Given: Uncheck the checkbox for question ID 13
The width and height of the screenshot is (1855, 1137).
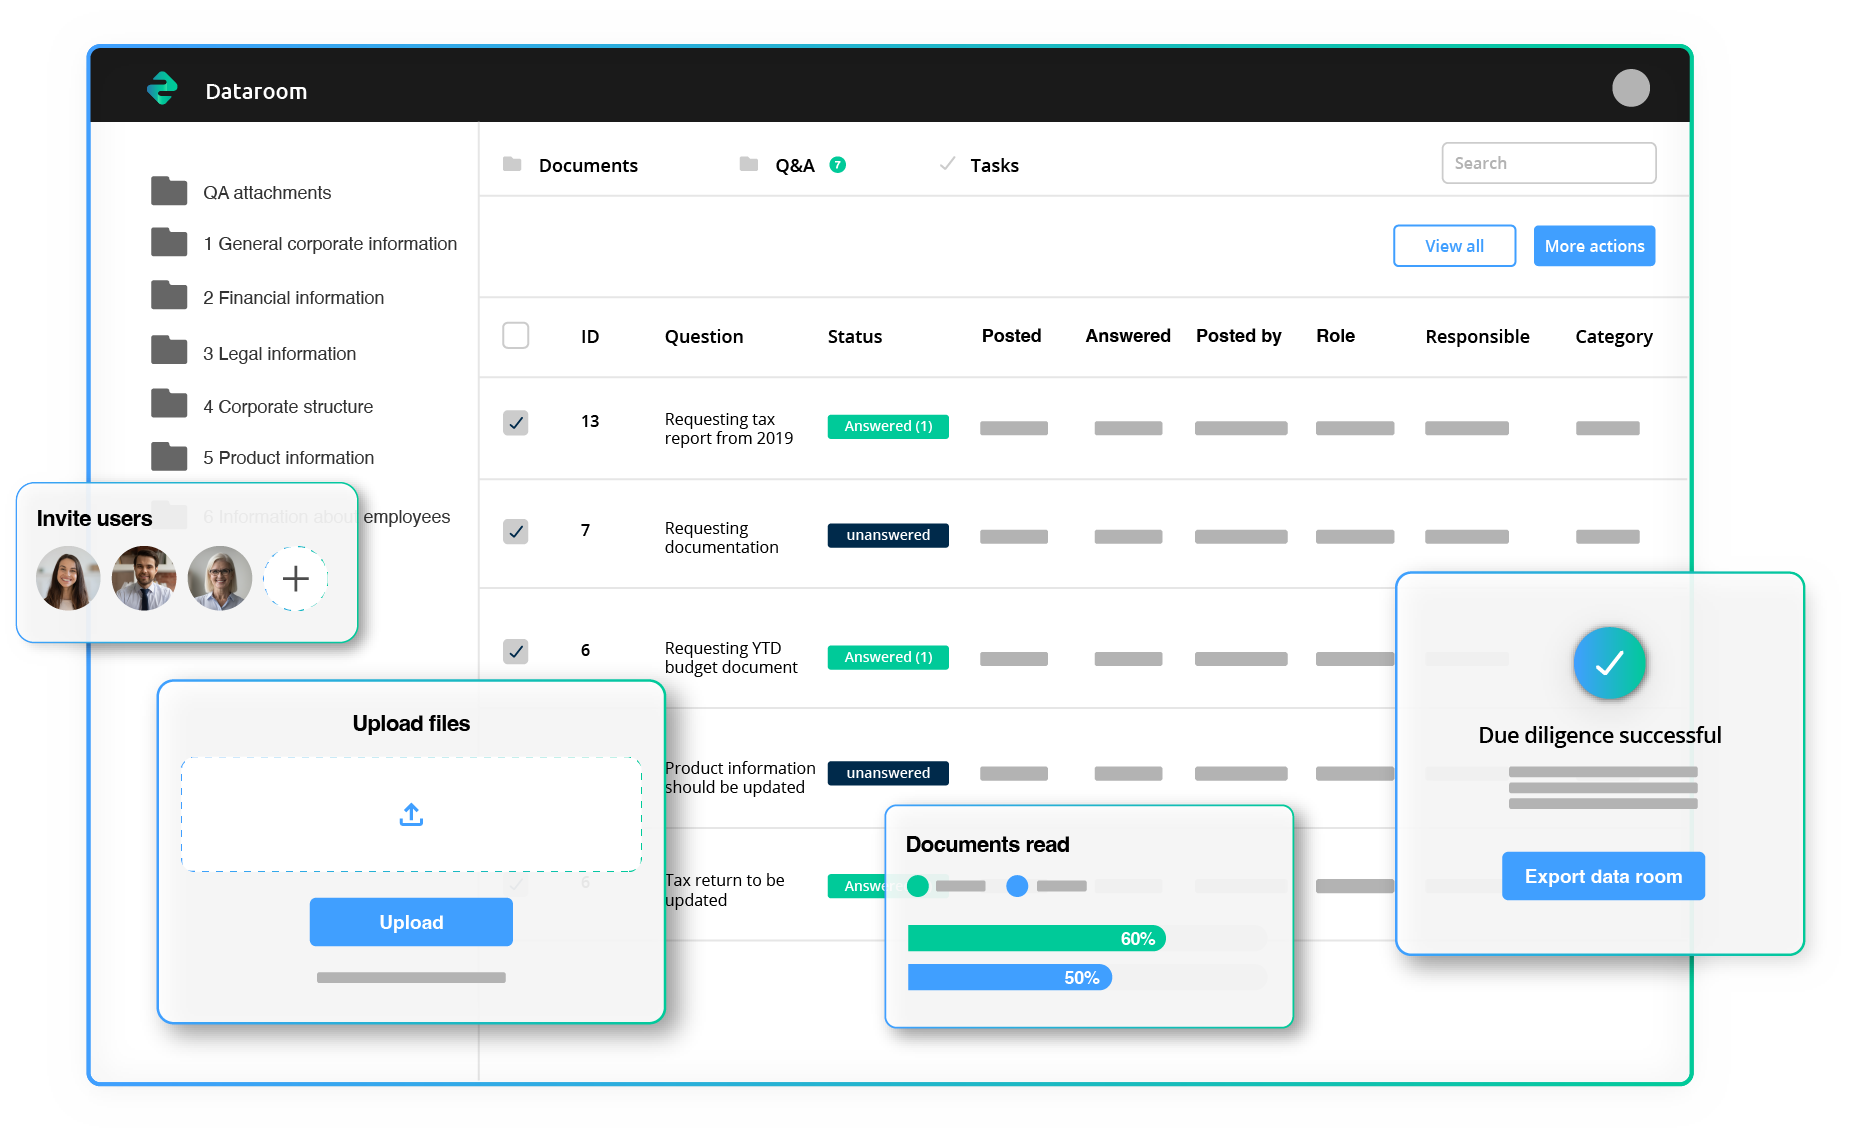Looking at the screenshot, I should (x=515, y=423).
